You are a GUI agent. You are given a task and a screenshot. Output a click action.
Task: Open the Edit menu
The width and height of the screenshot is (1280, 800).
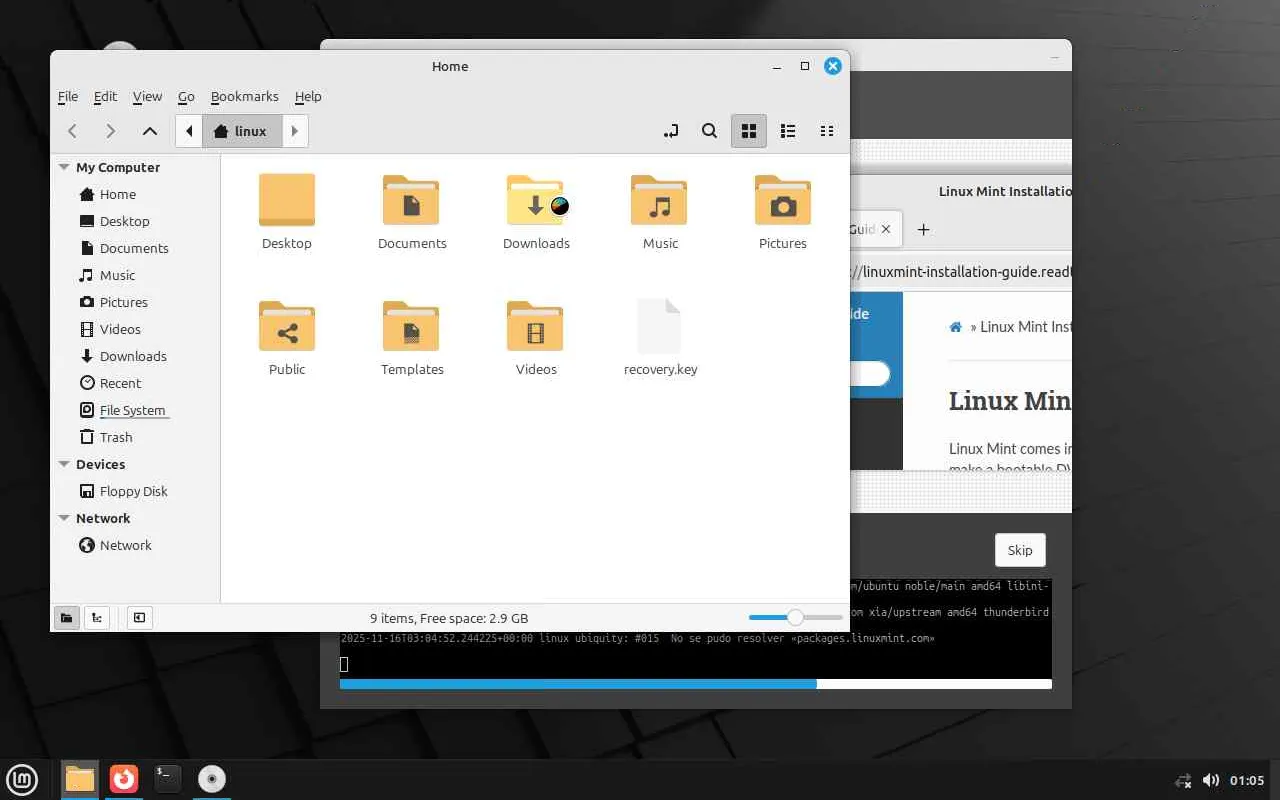(x=105, y=96)
